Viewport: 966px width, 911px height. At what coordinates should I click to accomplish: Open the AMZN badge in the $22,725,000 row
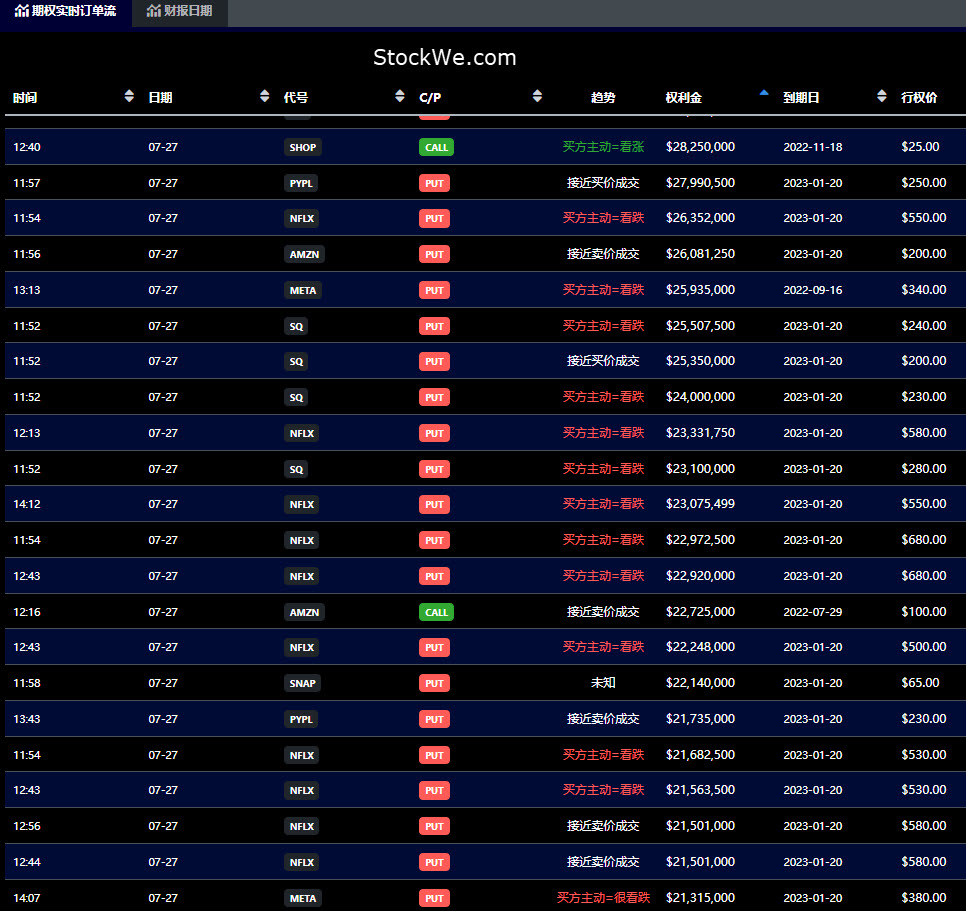click(304, 612)
